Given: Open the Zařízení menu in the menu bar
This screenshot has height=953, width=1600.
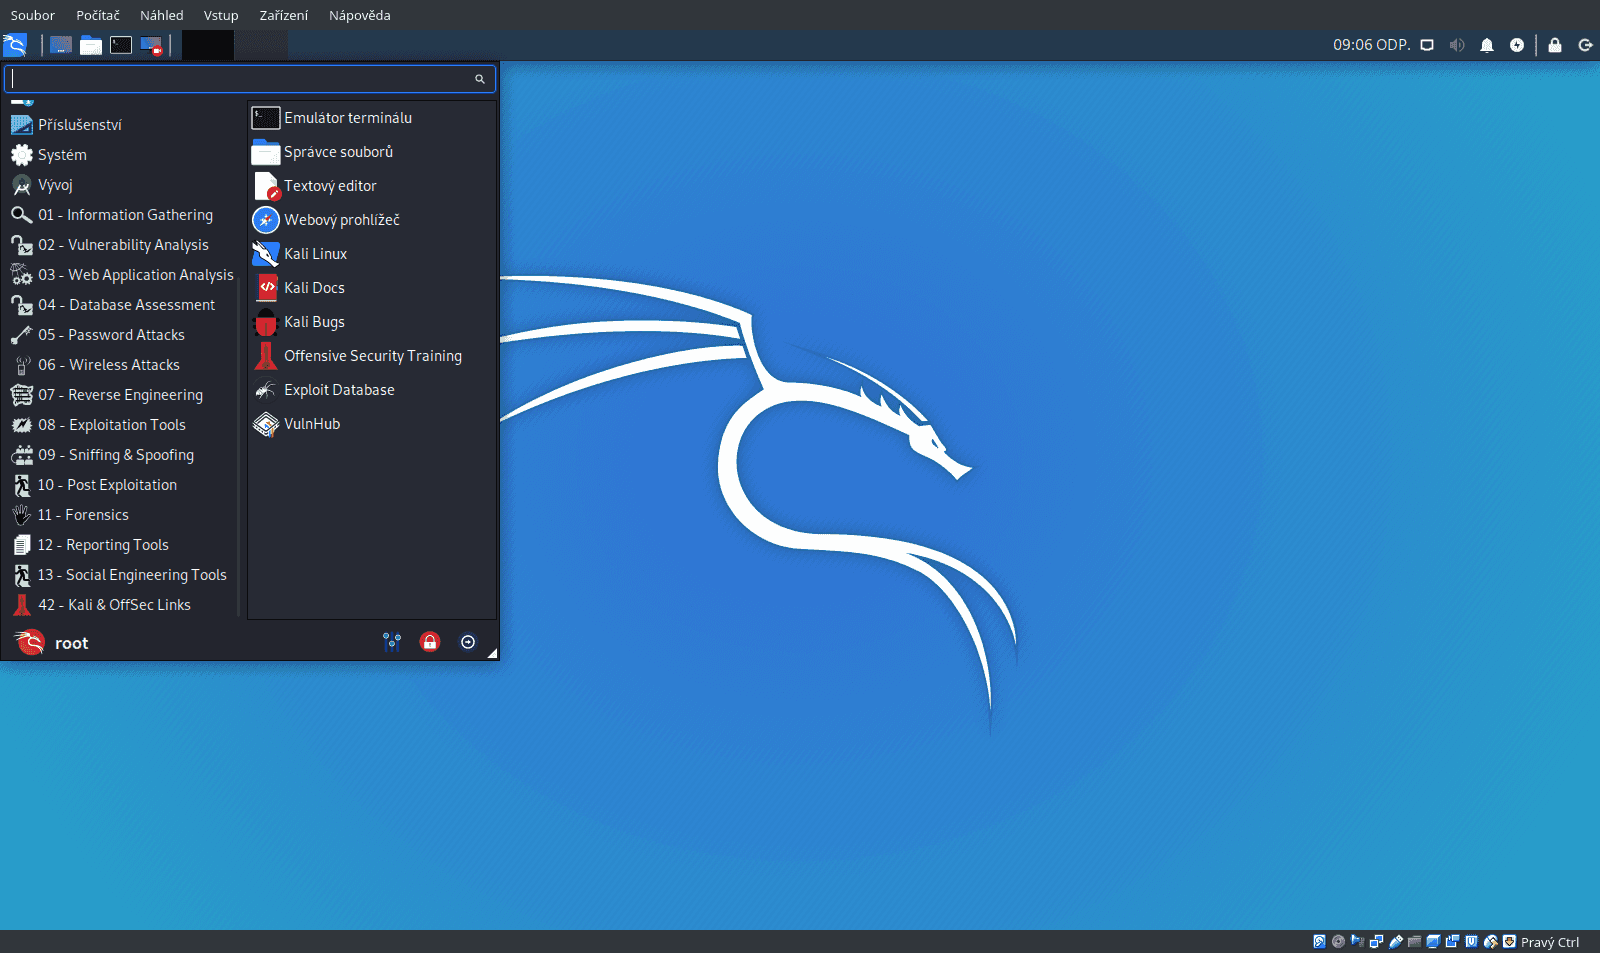Looking at the screenshot, I should (x=283, y=15).
